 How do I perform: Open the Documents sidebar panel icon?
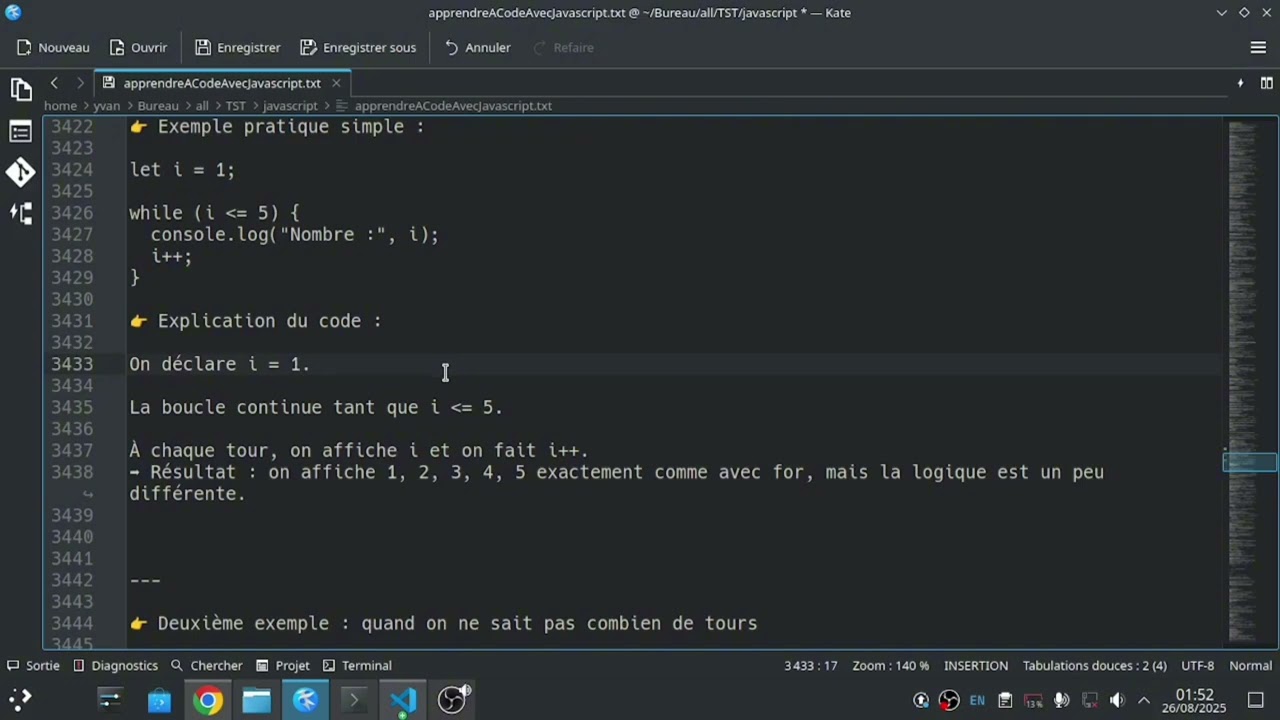click(x=20, y=90)
